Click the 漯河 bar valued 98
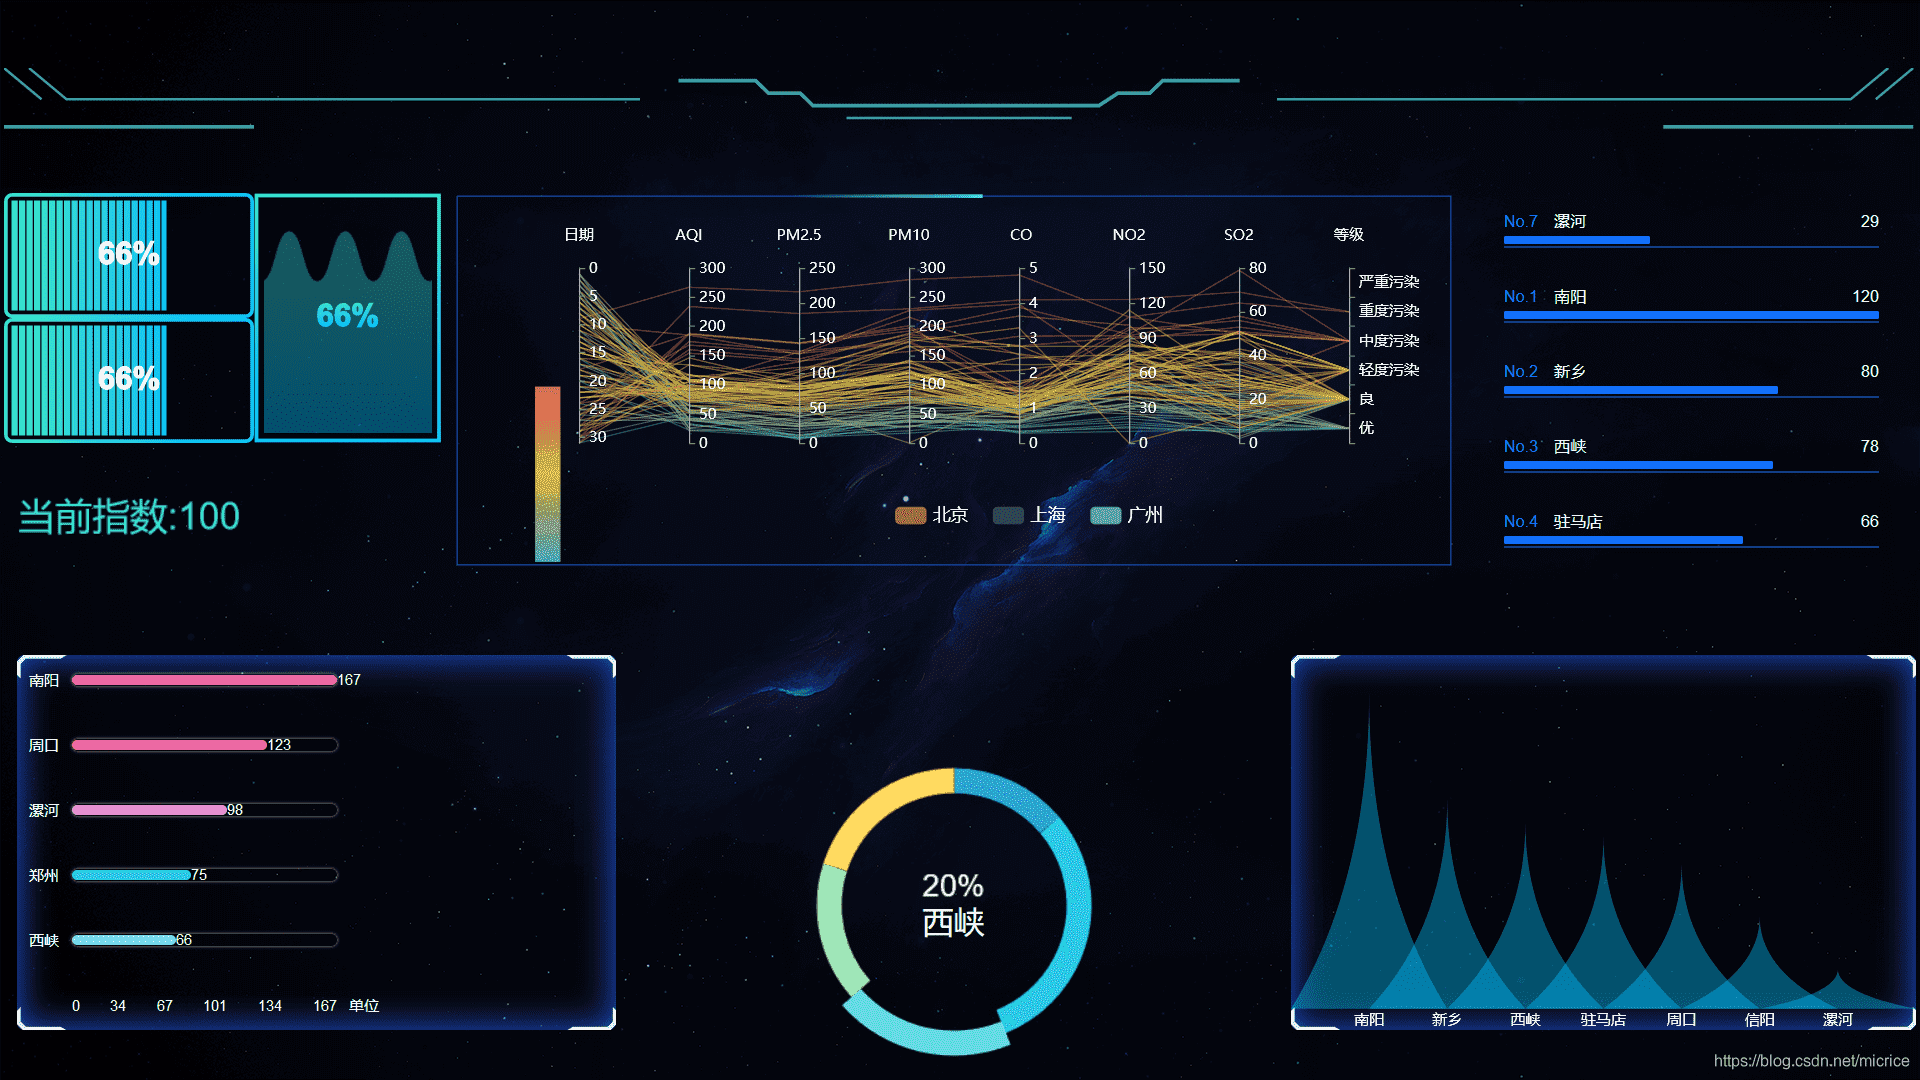Image resolution: width=1920 pixels, height=1080 pixels. (149, 810)
